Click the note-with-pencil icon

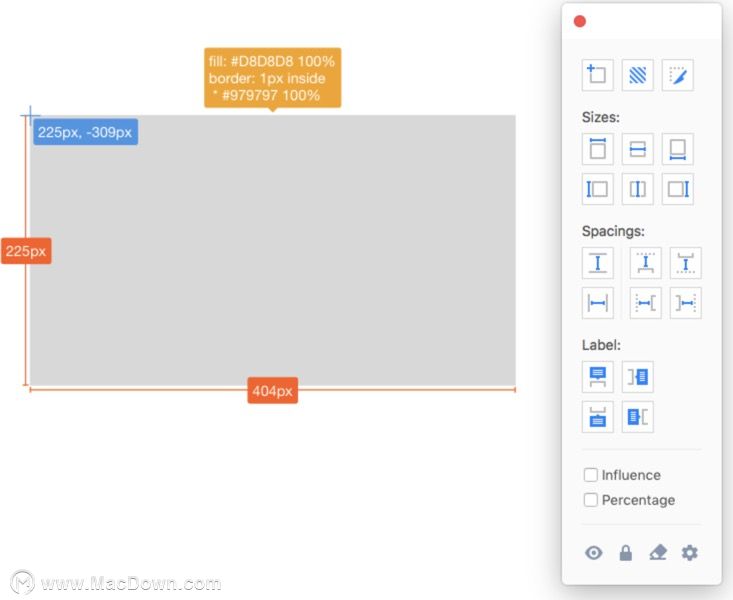[x=678, y=75]
